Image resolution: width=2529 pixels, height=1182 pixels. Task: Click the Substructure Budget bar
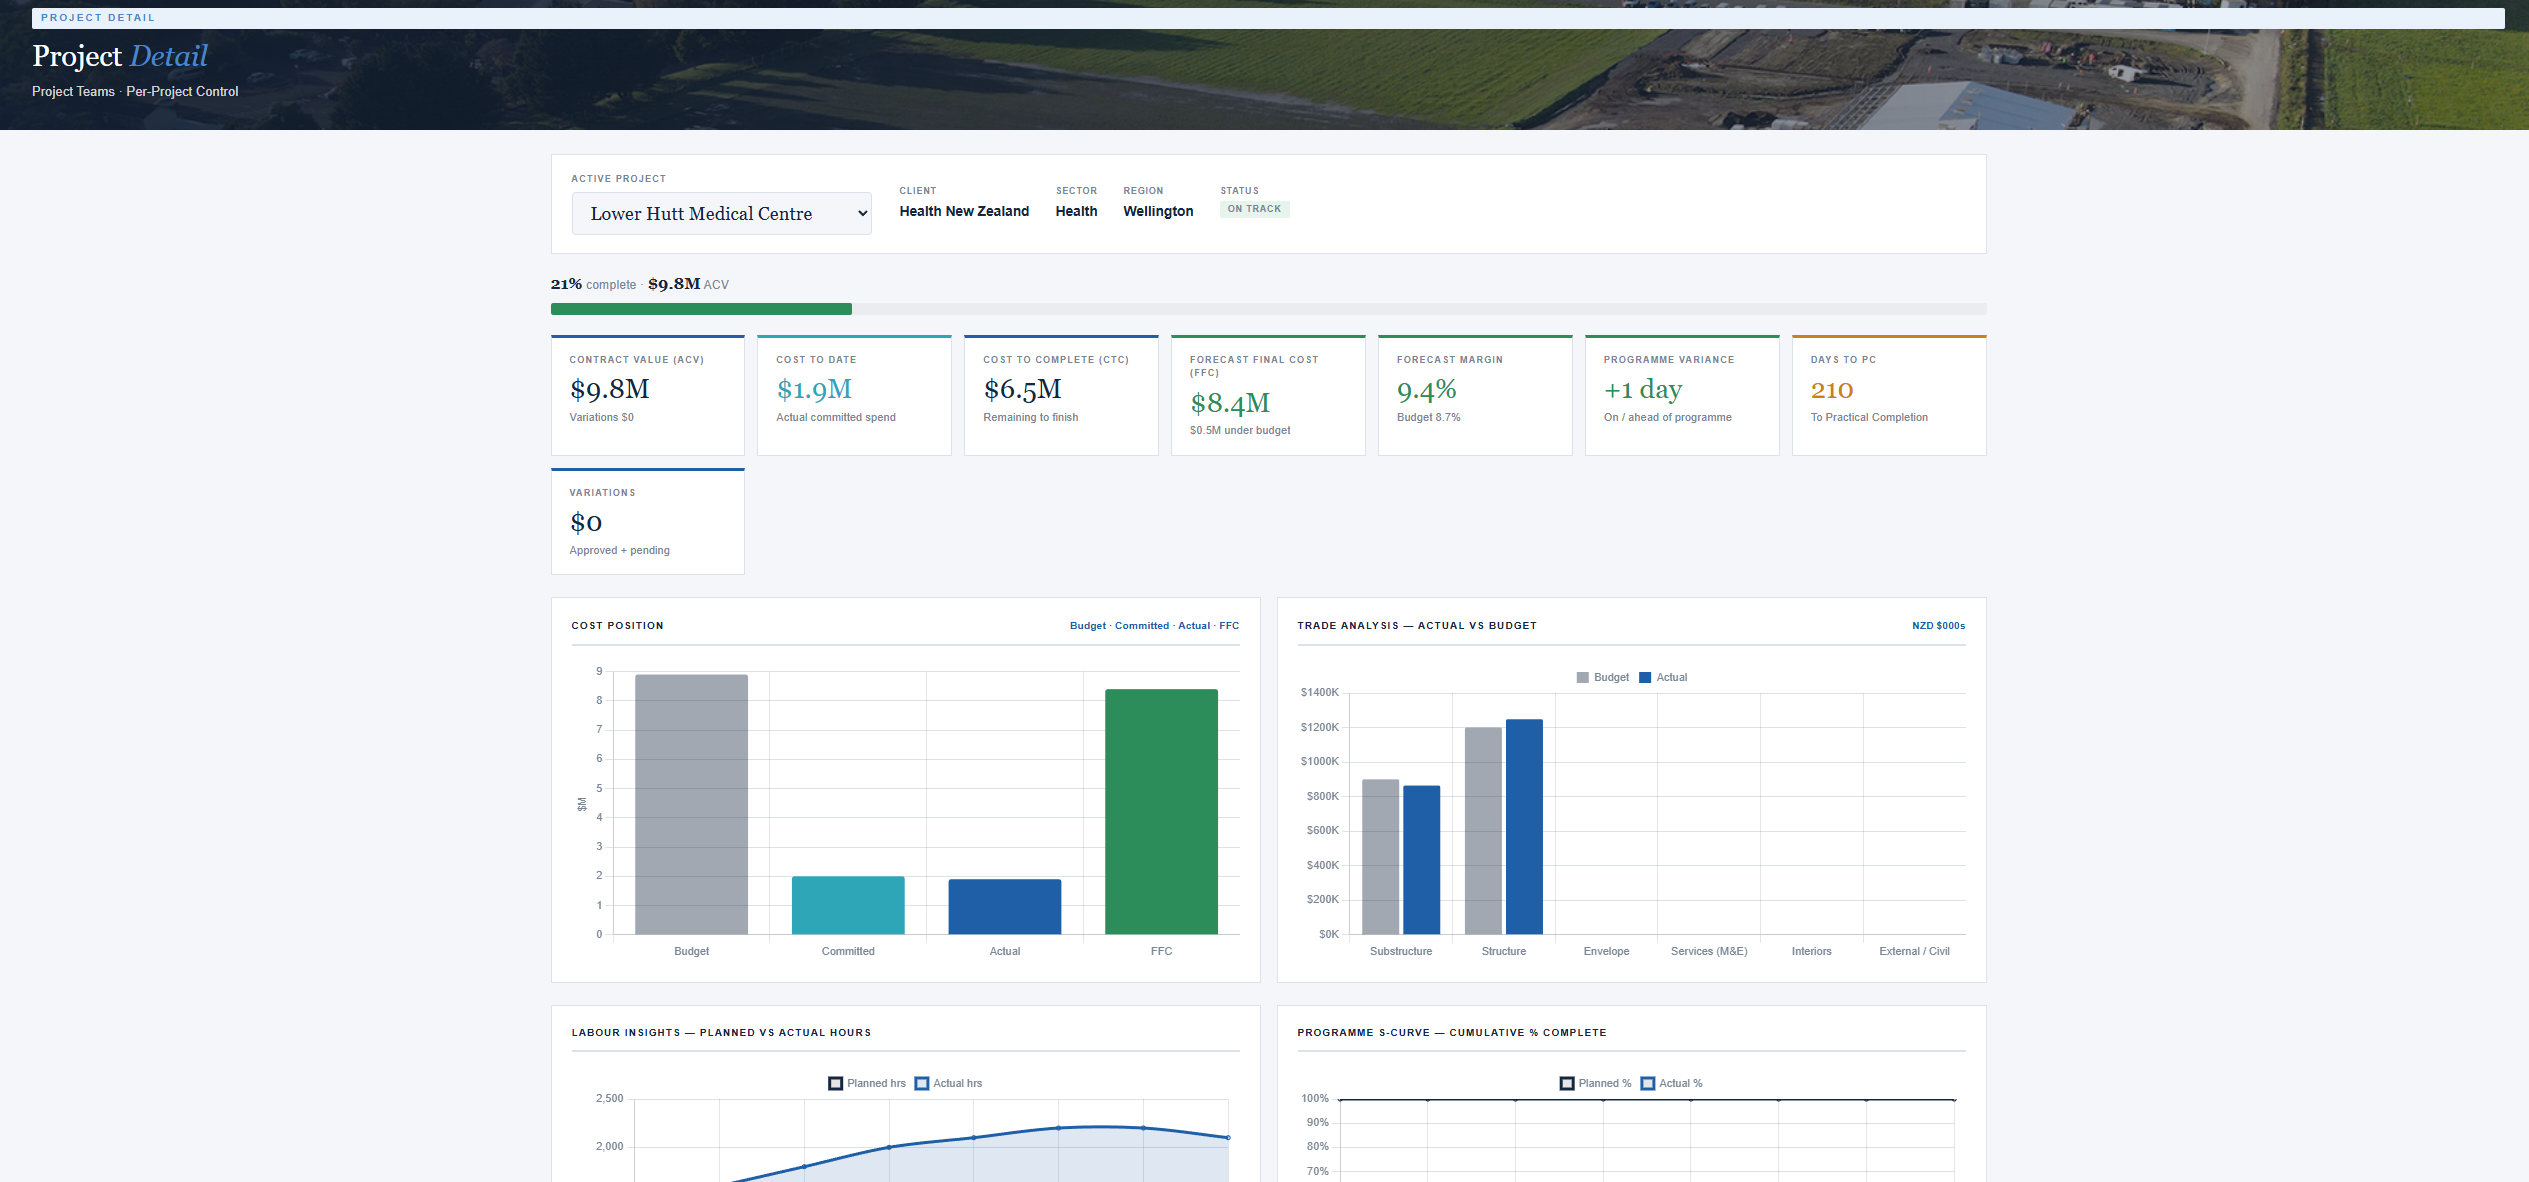click(x=1380, y=856)
